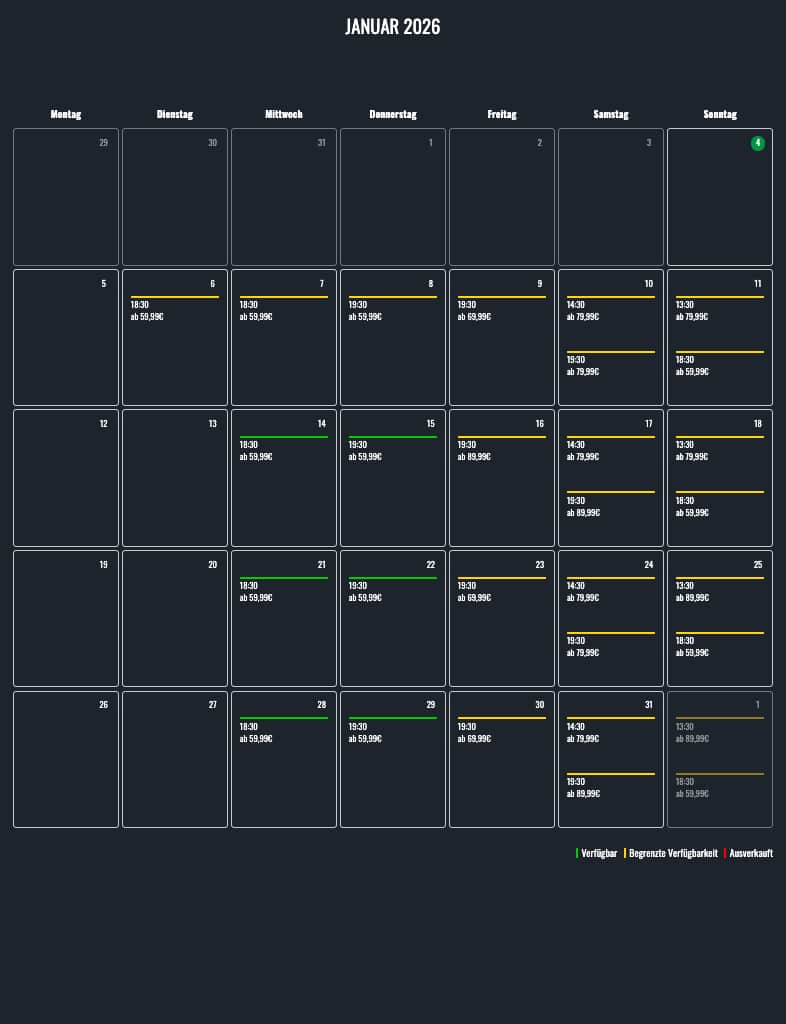Select the 13:30 slot on Sunday, January 25

pos(719,591)
